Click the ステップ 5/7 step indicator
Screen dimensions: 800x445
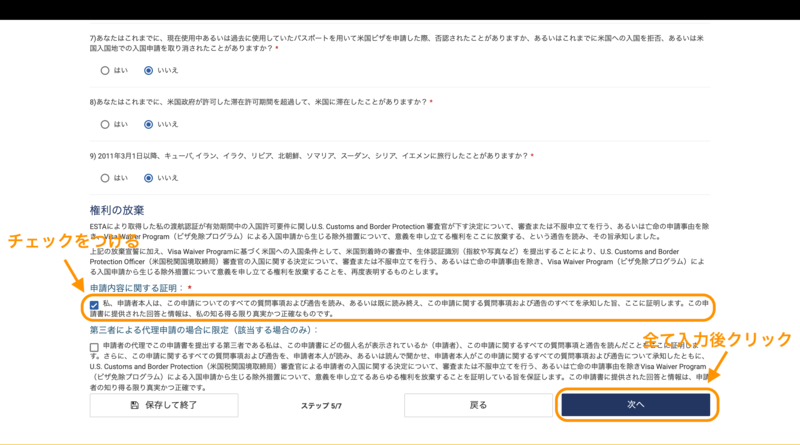click(x=321, y=406)
